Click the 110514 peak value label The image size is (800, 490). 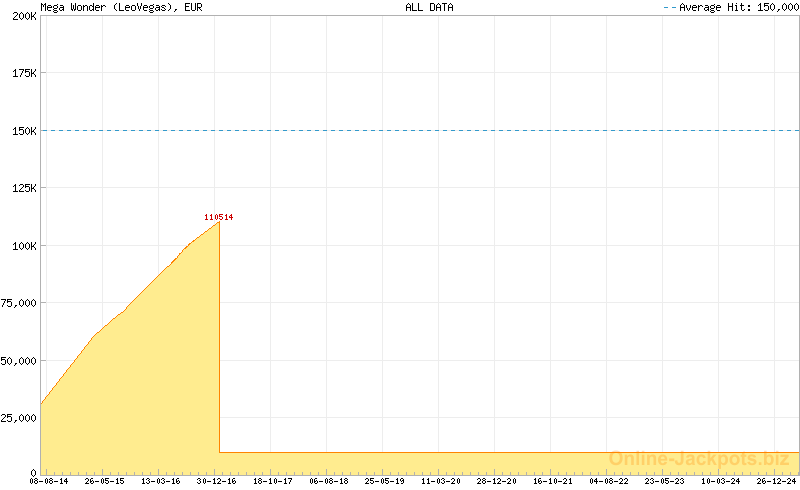[218, 217]
